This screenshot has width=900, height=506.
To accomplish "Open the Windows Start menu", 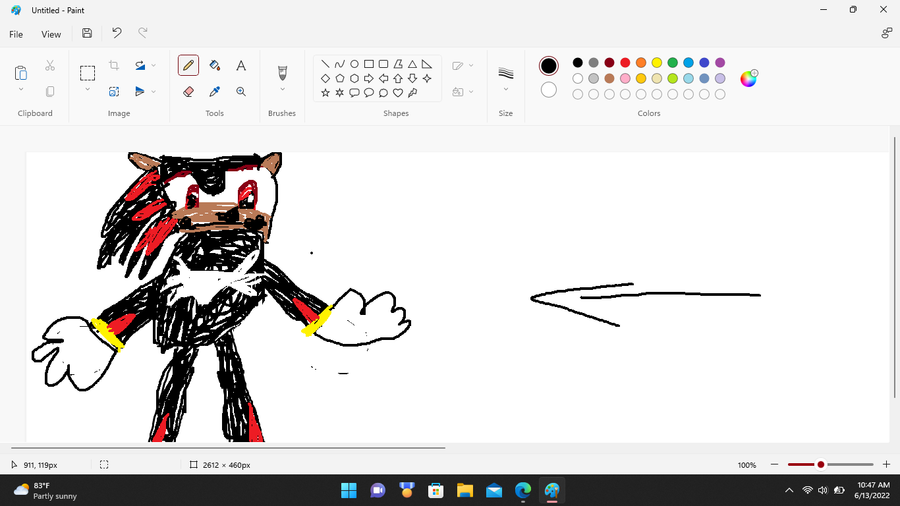I will 348,491.
